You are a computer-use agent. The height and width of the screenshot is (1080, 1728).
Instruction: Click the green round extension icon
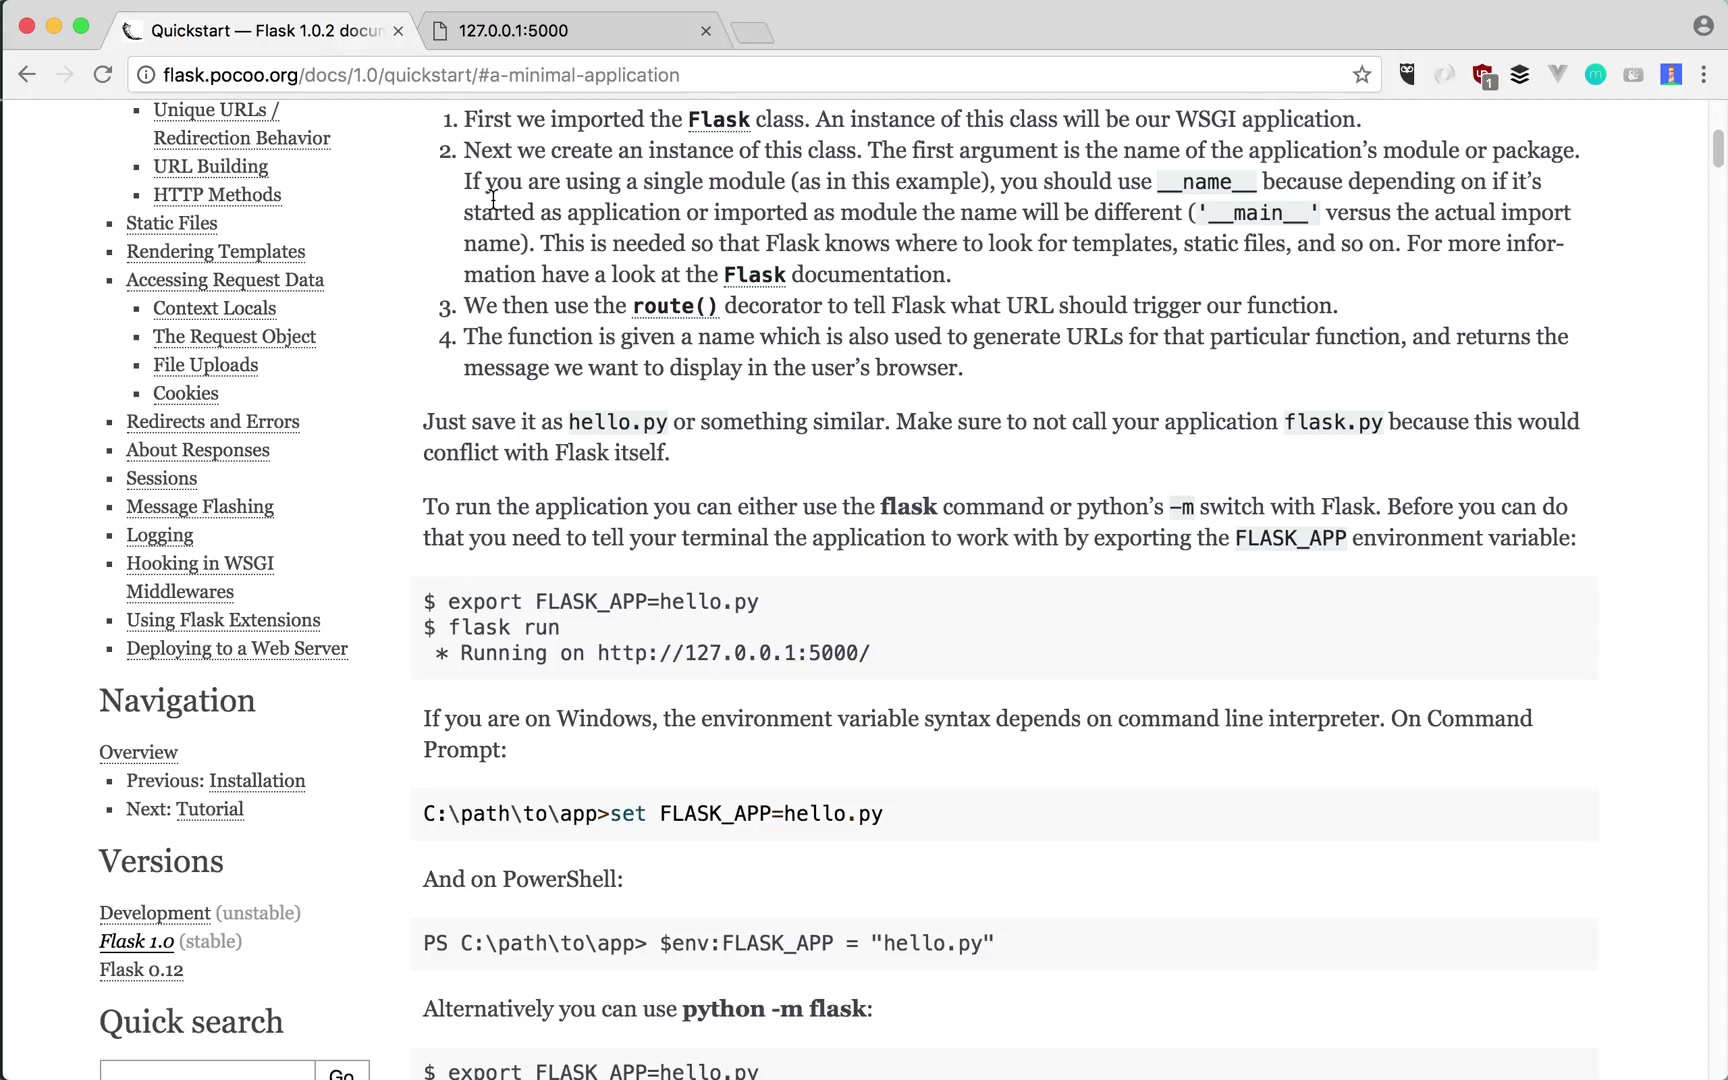pyautogui.click(x=1595, y=75)
